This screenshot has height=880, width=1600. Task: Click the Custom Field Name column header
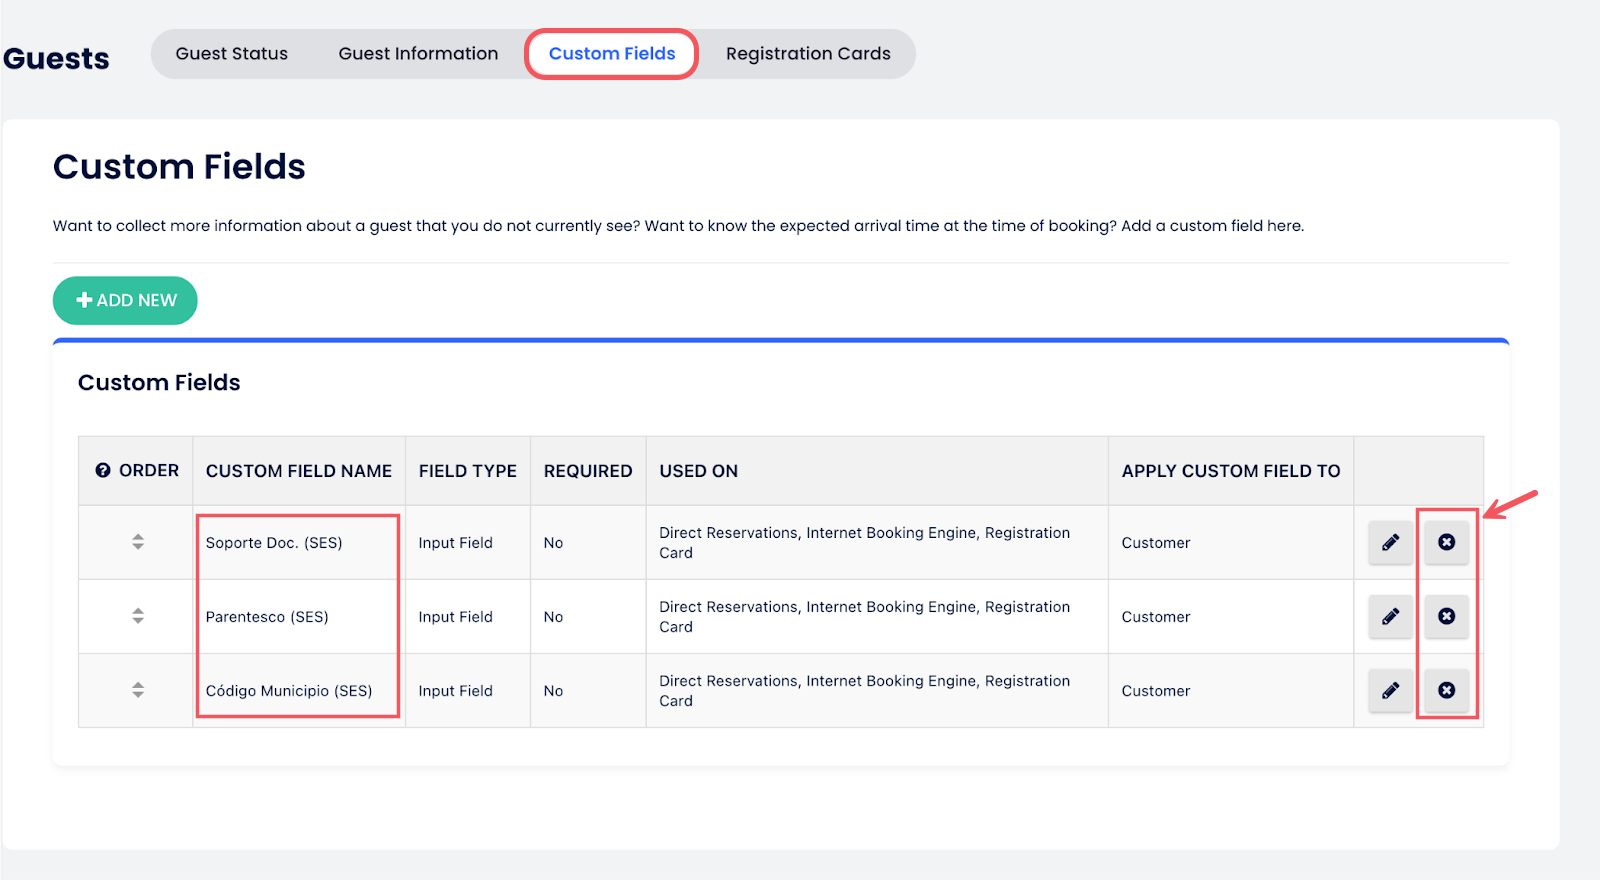tap(299, 471)
